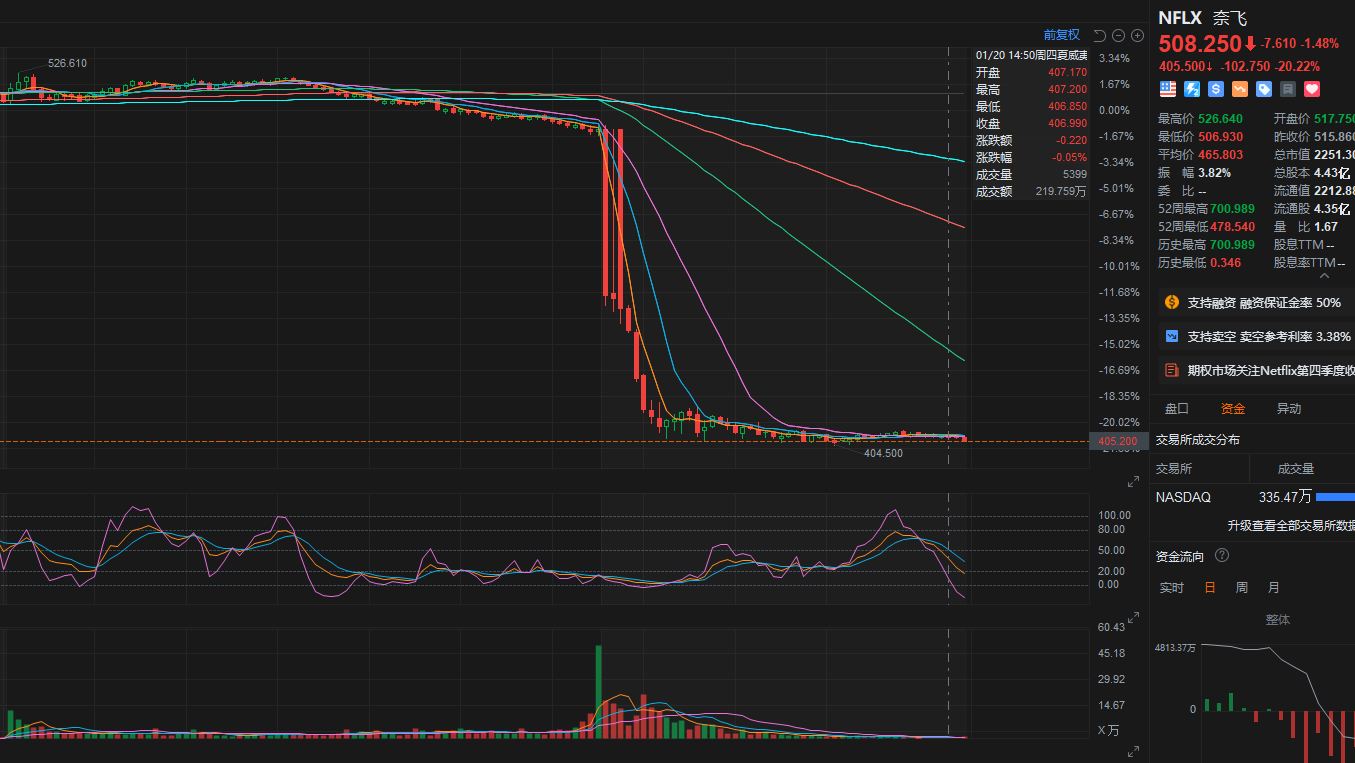Click the 量比 1.67 value
The width and height of the screenshot is (1355, 763).
tap(1326, 226)
